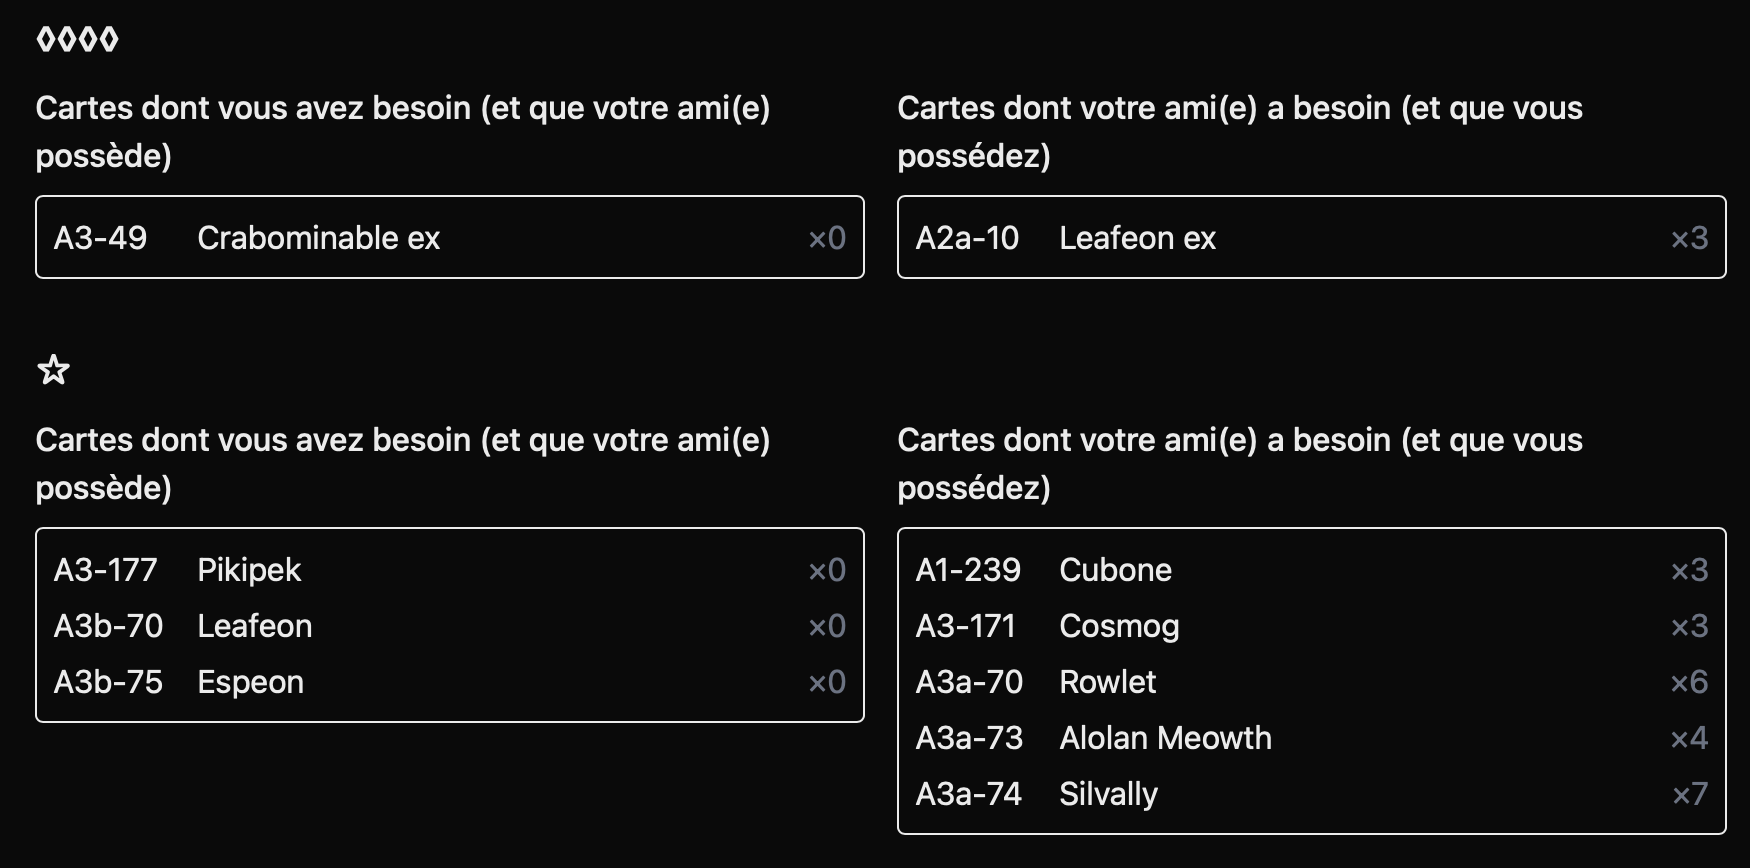
Task: Click card ID A3-177
Action: pyautogui.click(x=105, y=570)
